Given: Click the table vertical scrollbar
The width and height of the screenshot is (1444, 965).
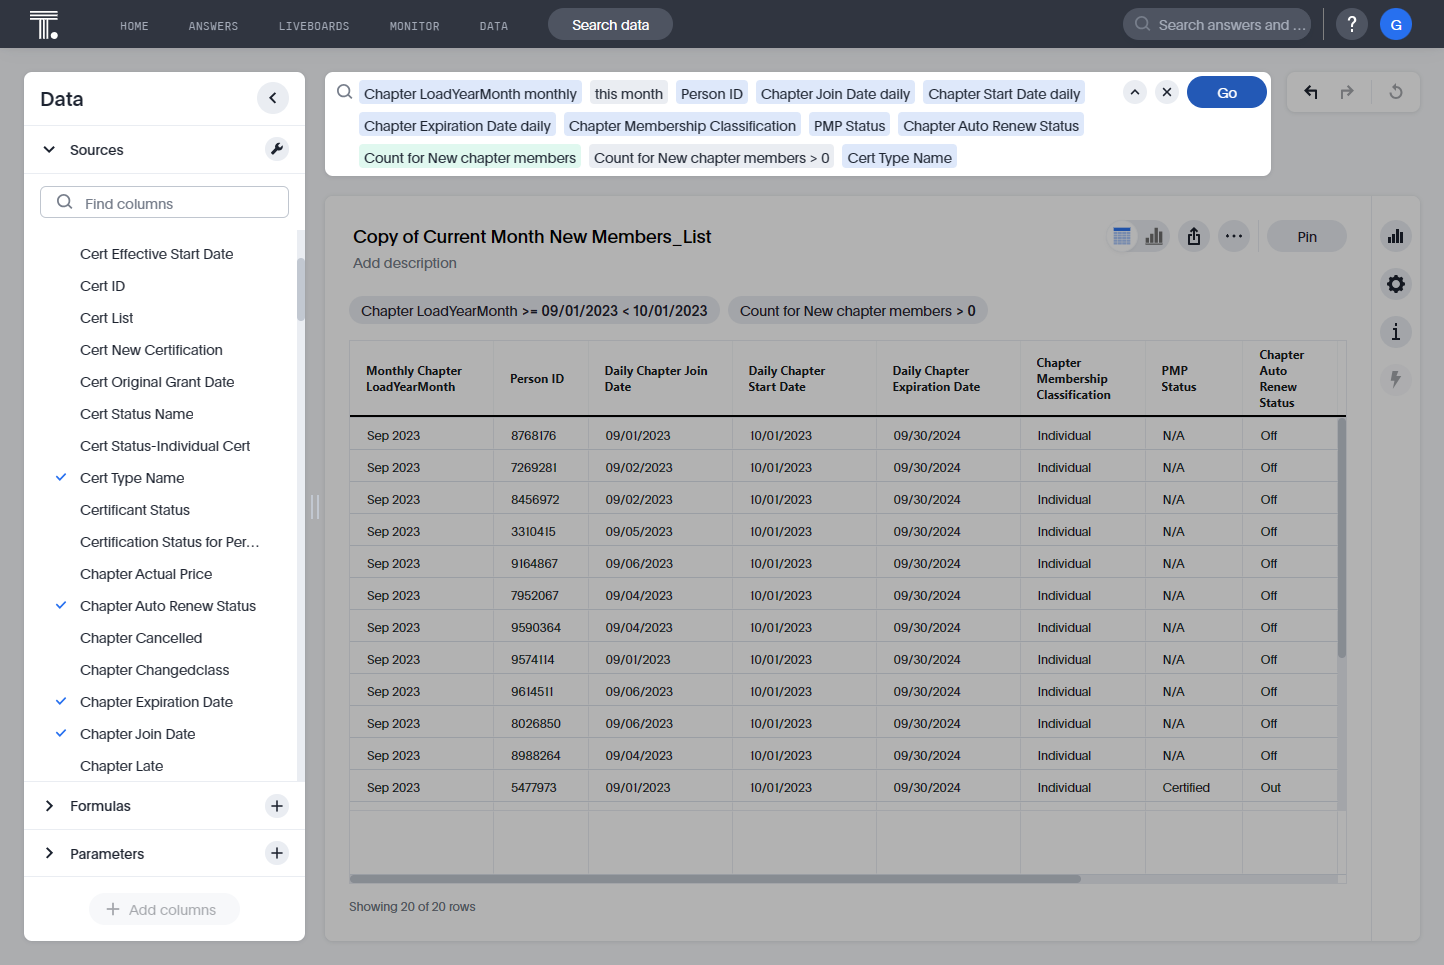Looking at the screenshot, I should (x=1342, y=537).
